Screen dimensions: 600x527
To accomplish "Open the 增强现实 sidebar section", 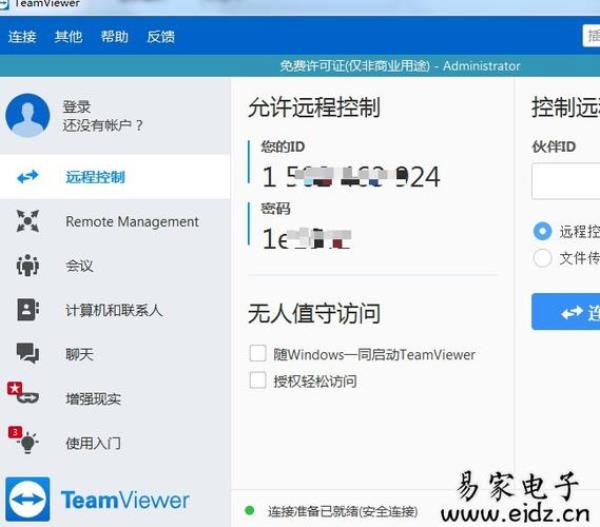I will tap(115, 398).
